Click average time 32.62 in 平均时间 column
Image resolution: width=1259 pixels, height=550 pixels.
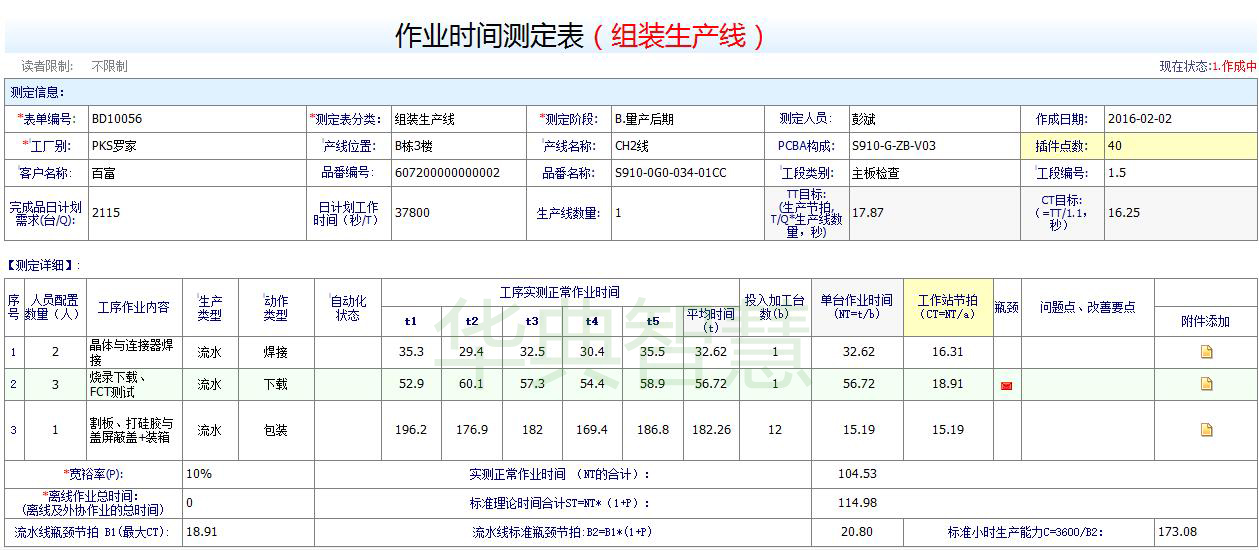(x=711, y=352)
